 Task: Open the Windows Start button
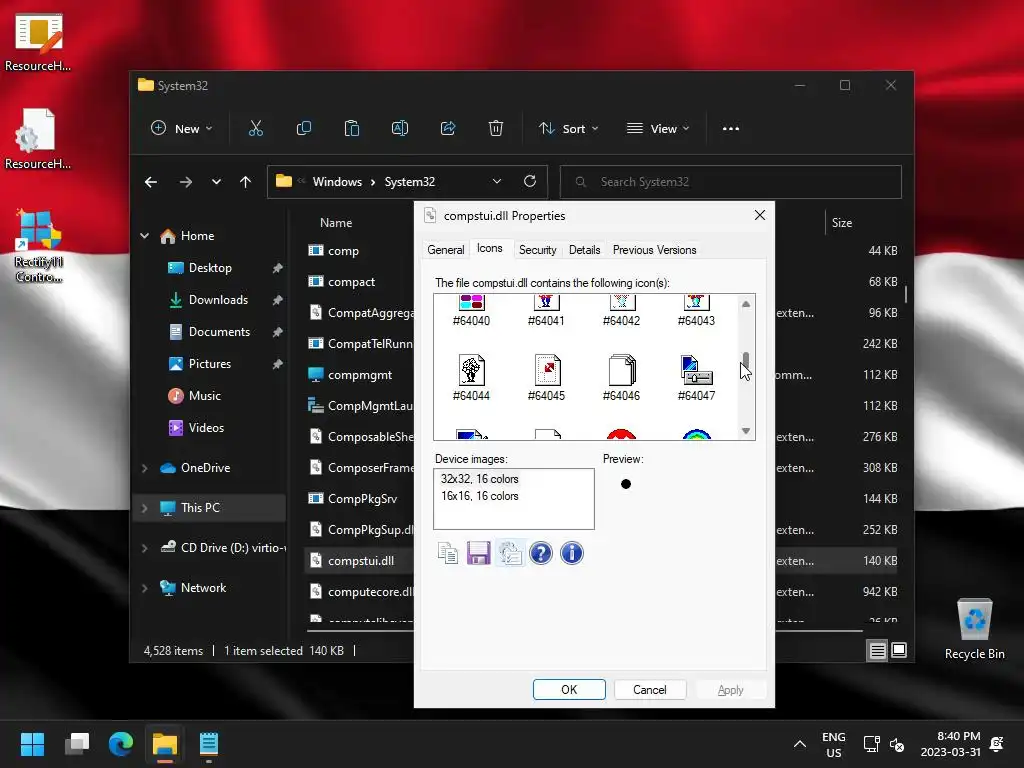coord(32,744)
